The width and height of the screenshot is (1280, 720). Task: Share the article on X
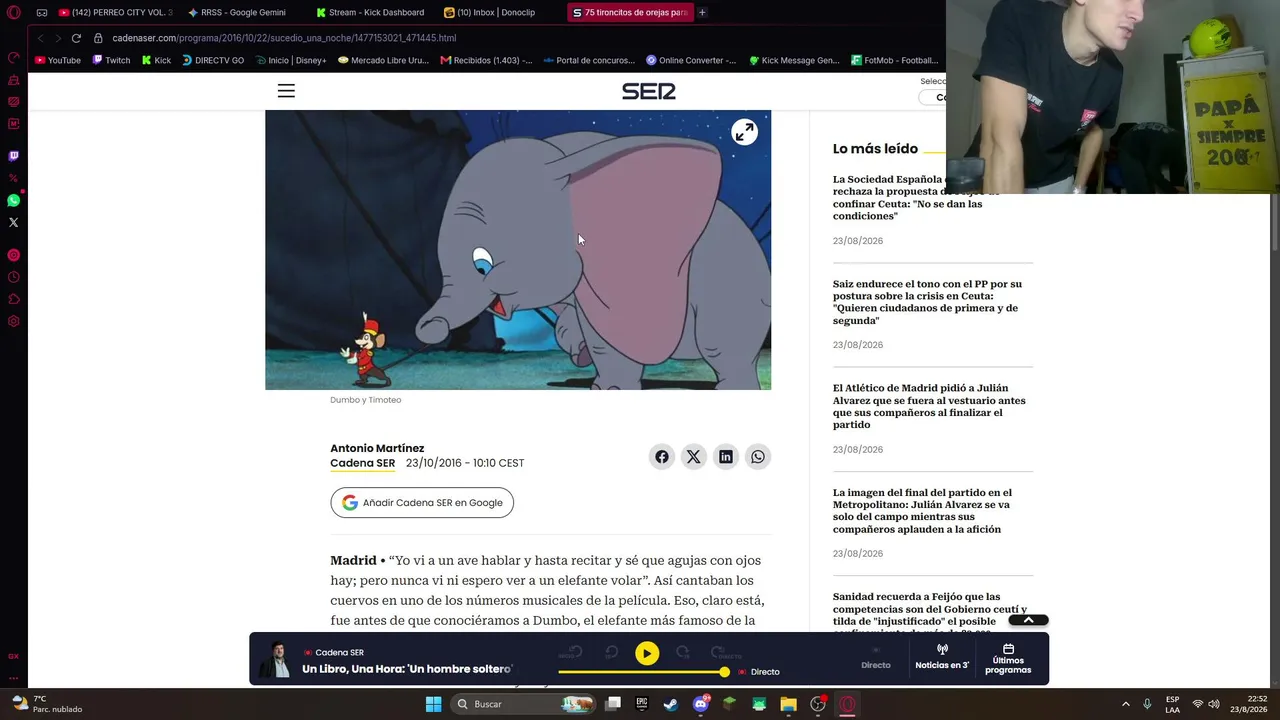point(694,457)
